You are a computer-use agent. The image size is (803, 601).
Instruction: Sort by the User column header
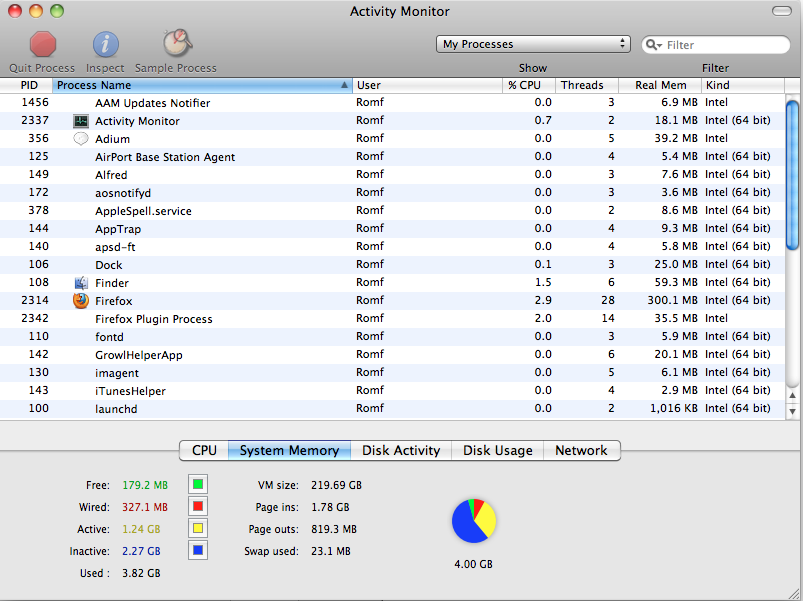[x=428, y=85]
